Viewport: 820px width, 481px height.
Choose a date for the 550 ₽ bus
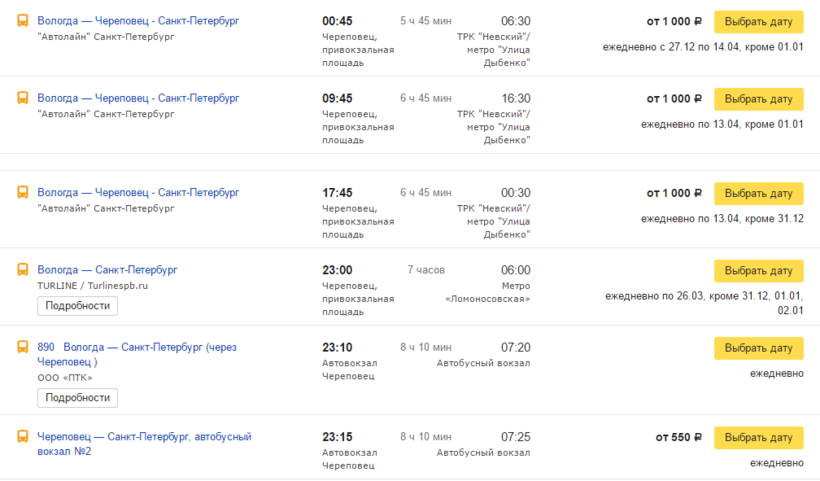[x=759, y=438]
